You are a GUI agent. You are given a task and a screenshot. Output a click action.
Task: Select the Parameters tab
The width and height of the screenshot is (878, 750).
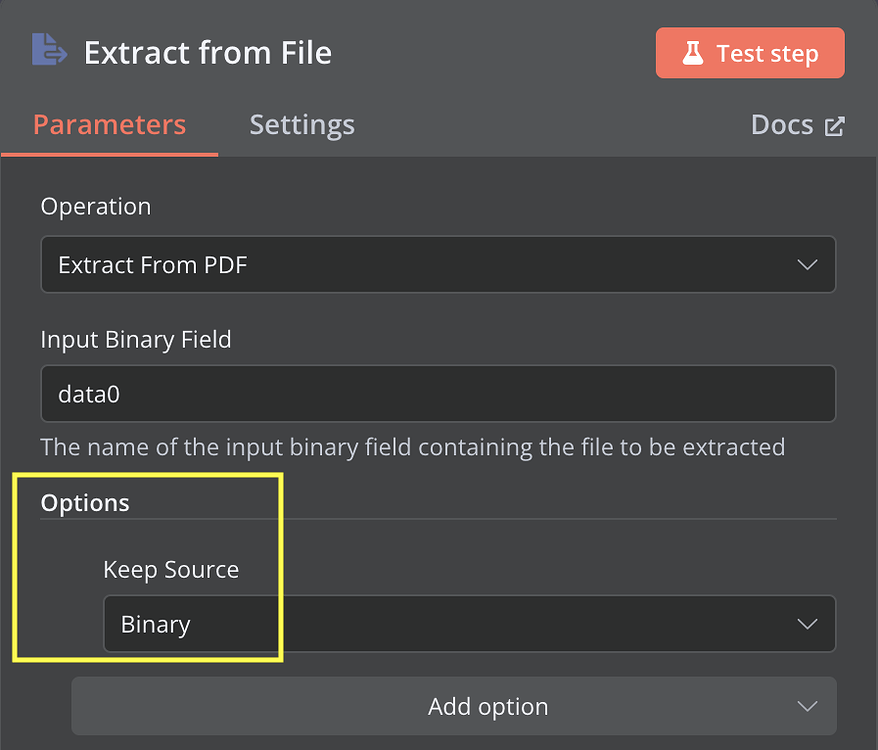109,124
